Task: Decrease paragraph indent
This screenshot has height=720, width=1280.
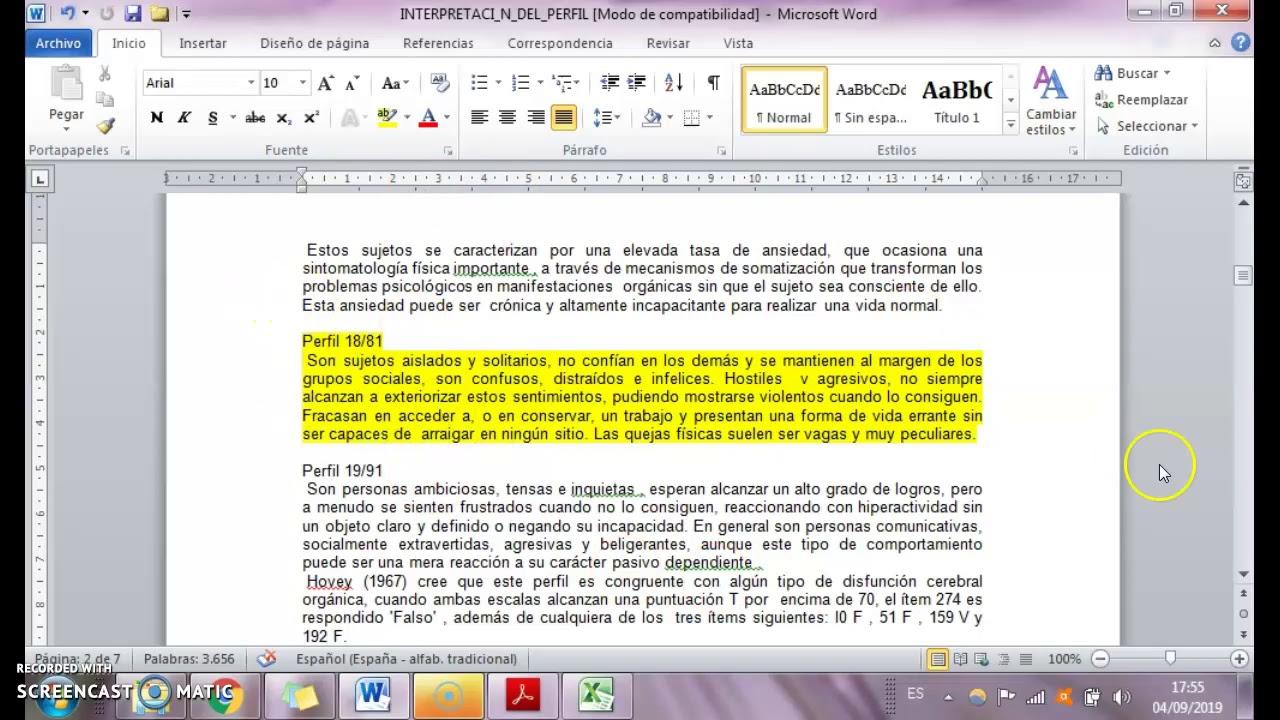Action: coord(609,83)
